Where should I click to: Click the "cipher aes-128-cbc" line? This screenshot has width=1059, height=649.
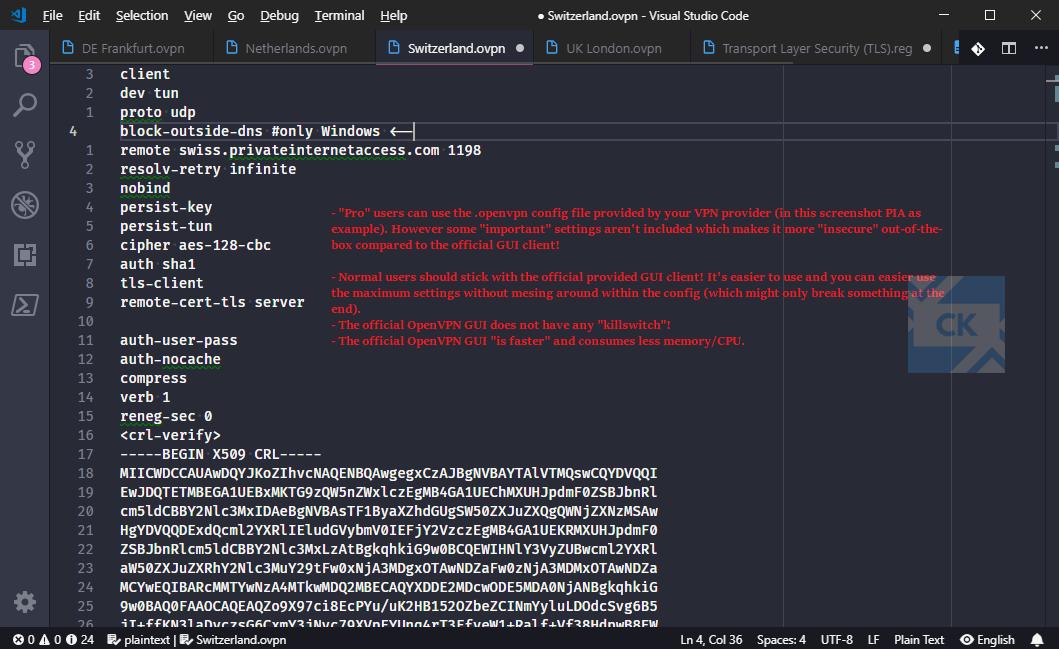tap(195, 245)
